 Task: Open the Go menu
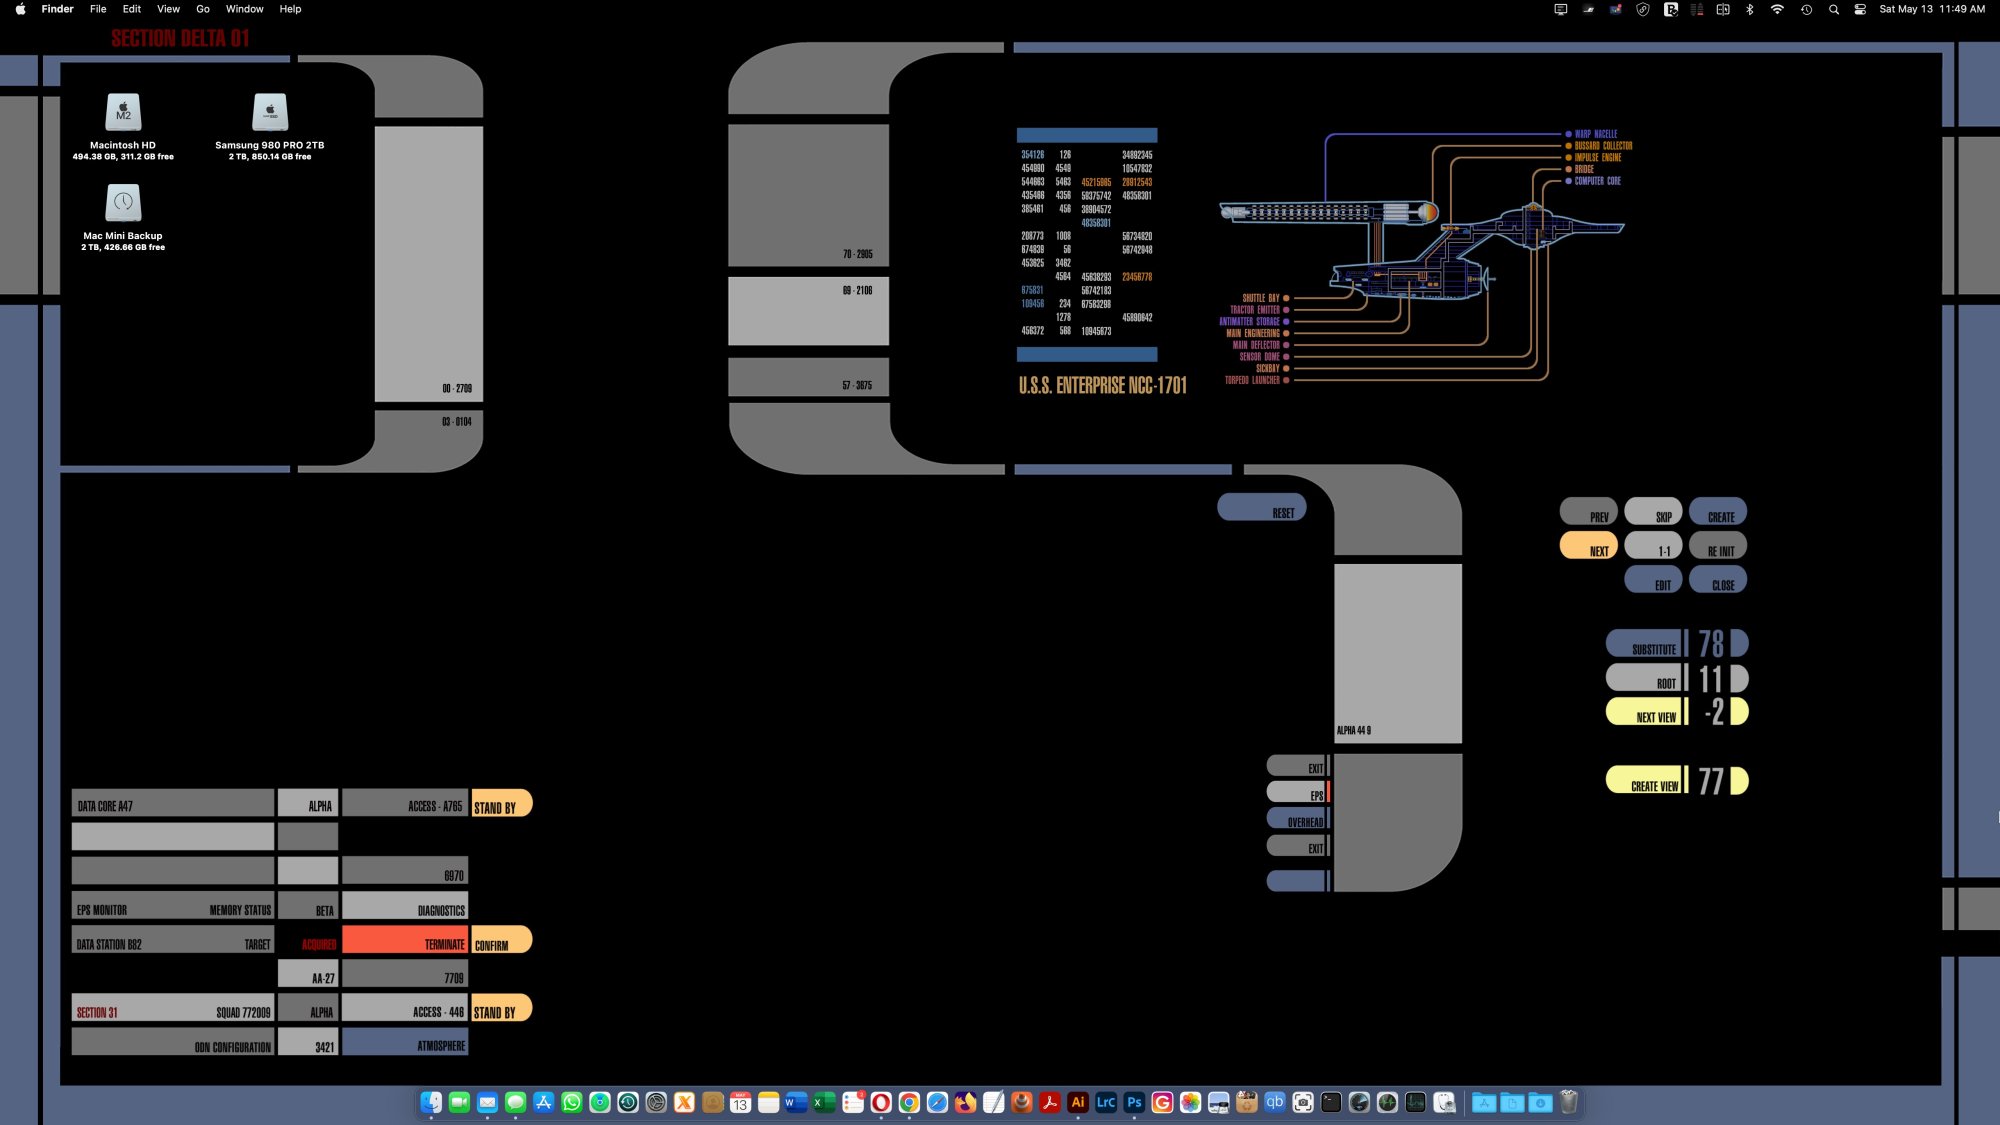point(203,9)
